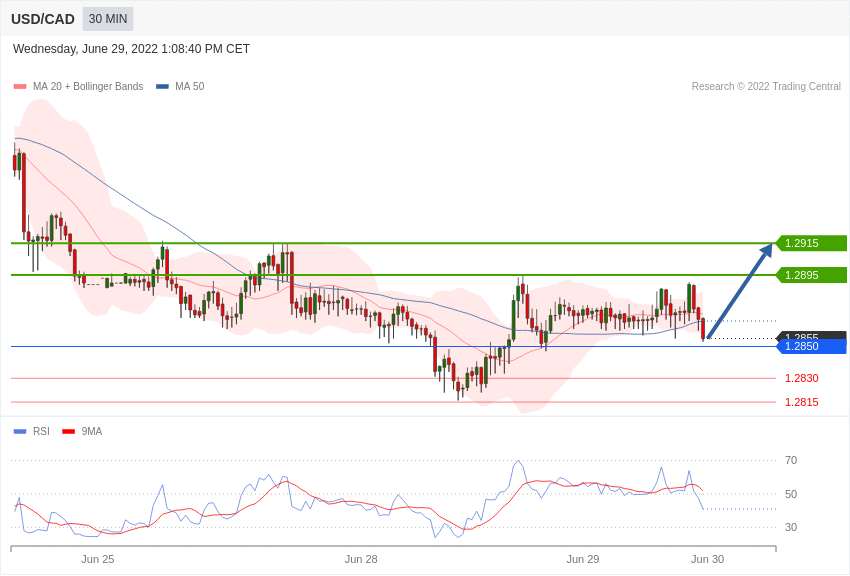The image size is (850, 576).
Task: Click the Jun 28 date axis label
Action: coord(361,559)
